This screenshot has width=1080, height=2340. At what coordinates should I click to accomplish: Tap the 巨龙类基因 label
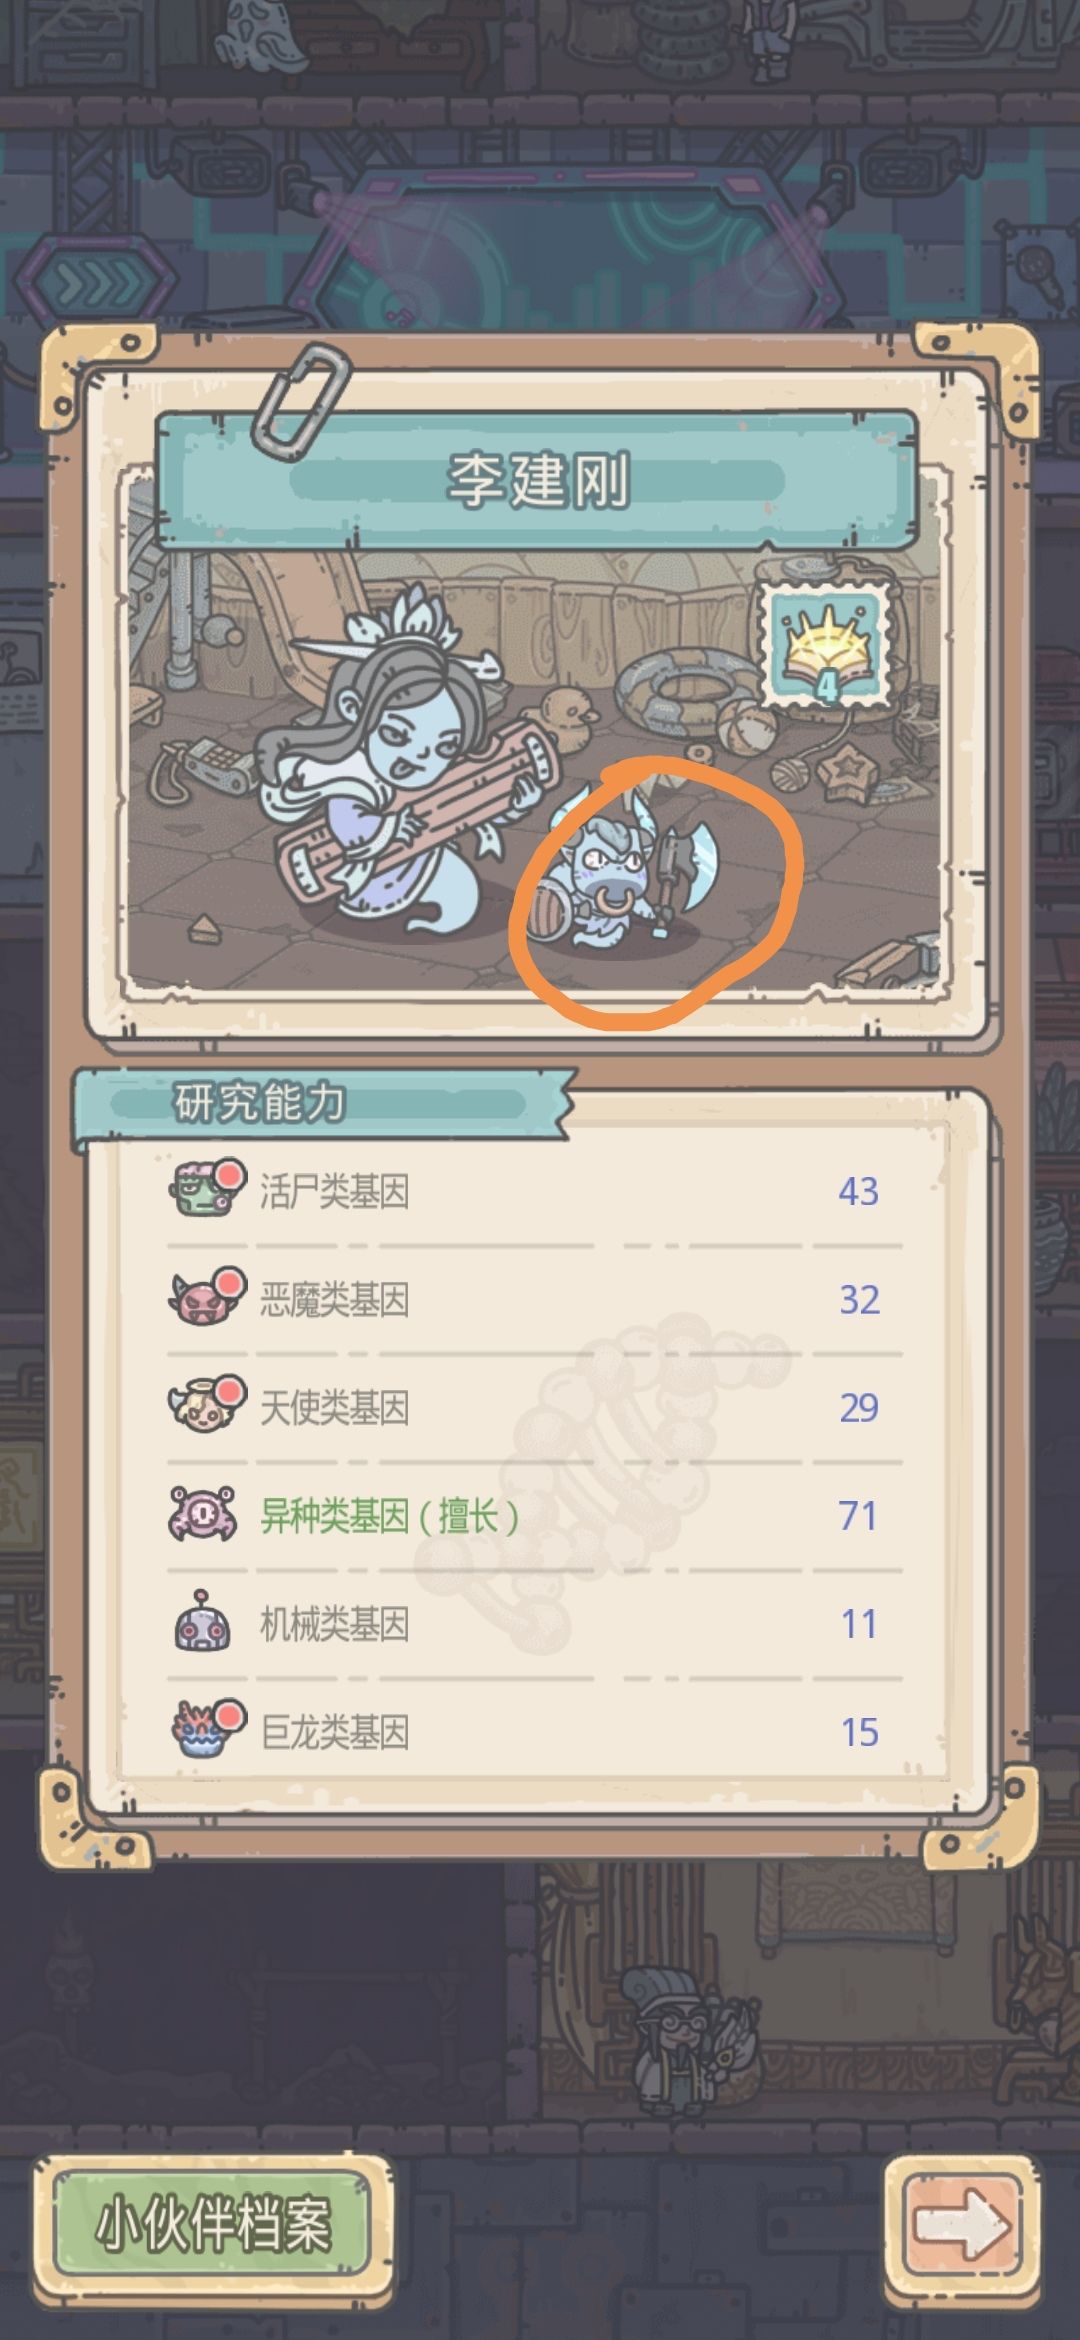pyautogui.click(x=334, y=1731)
